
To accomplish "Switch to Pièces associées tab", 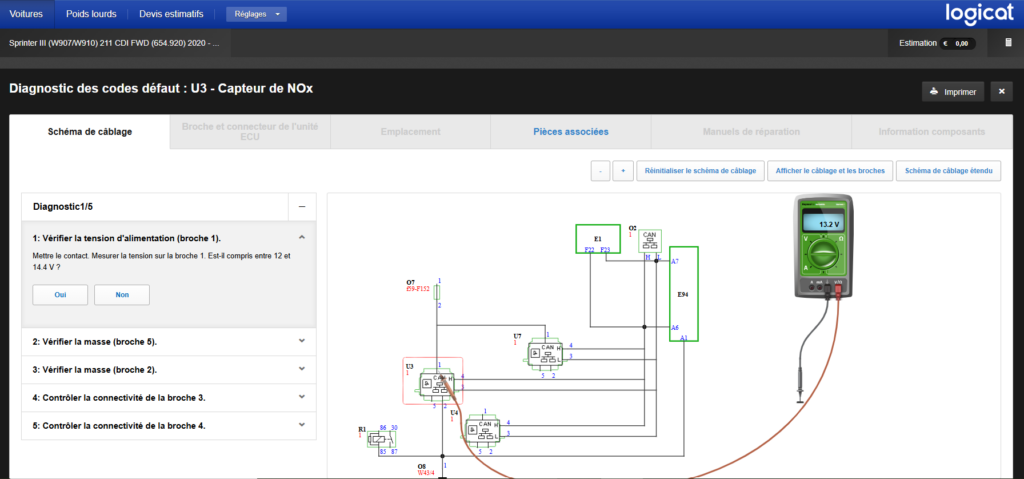I will (x=571, y=132).
